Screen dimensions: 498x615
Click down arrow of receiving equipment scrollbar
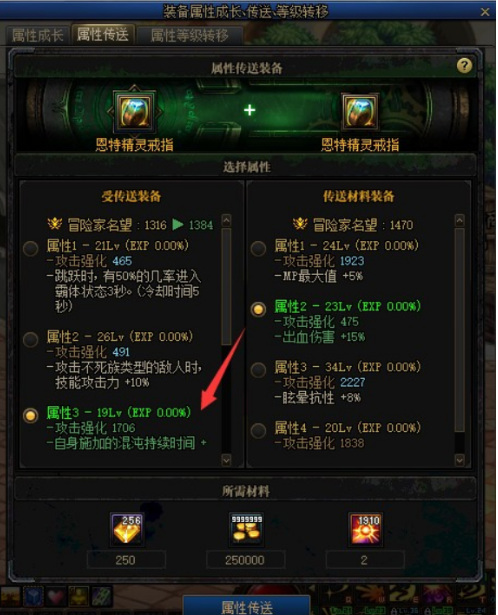[x=226, y=460]
